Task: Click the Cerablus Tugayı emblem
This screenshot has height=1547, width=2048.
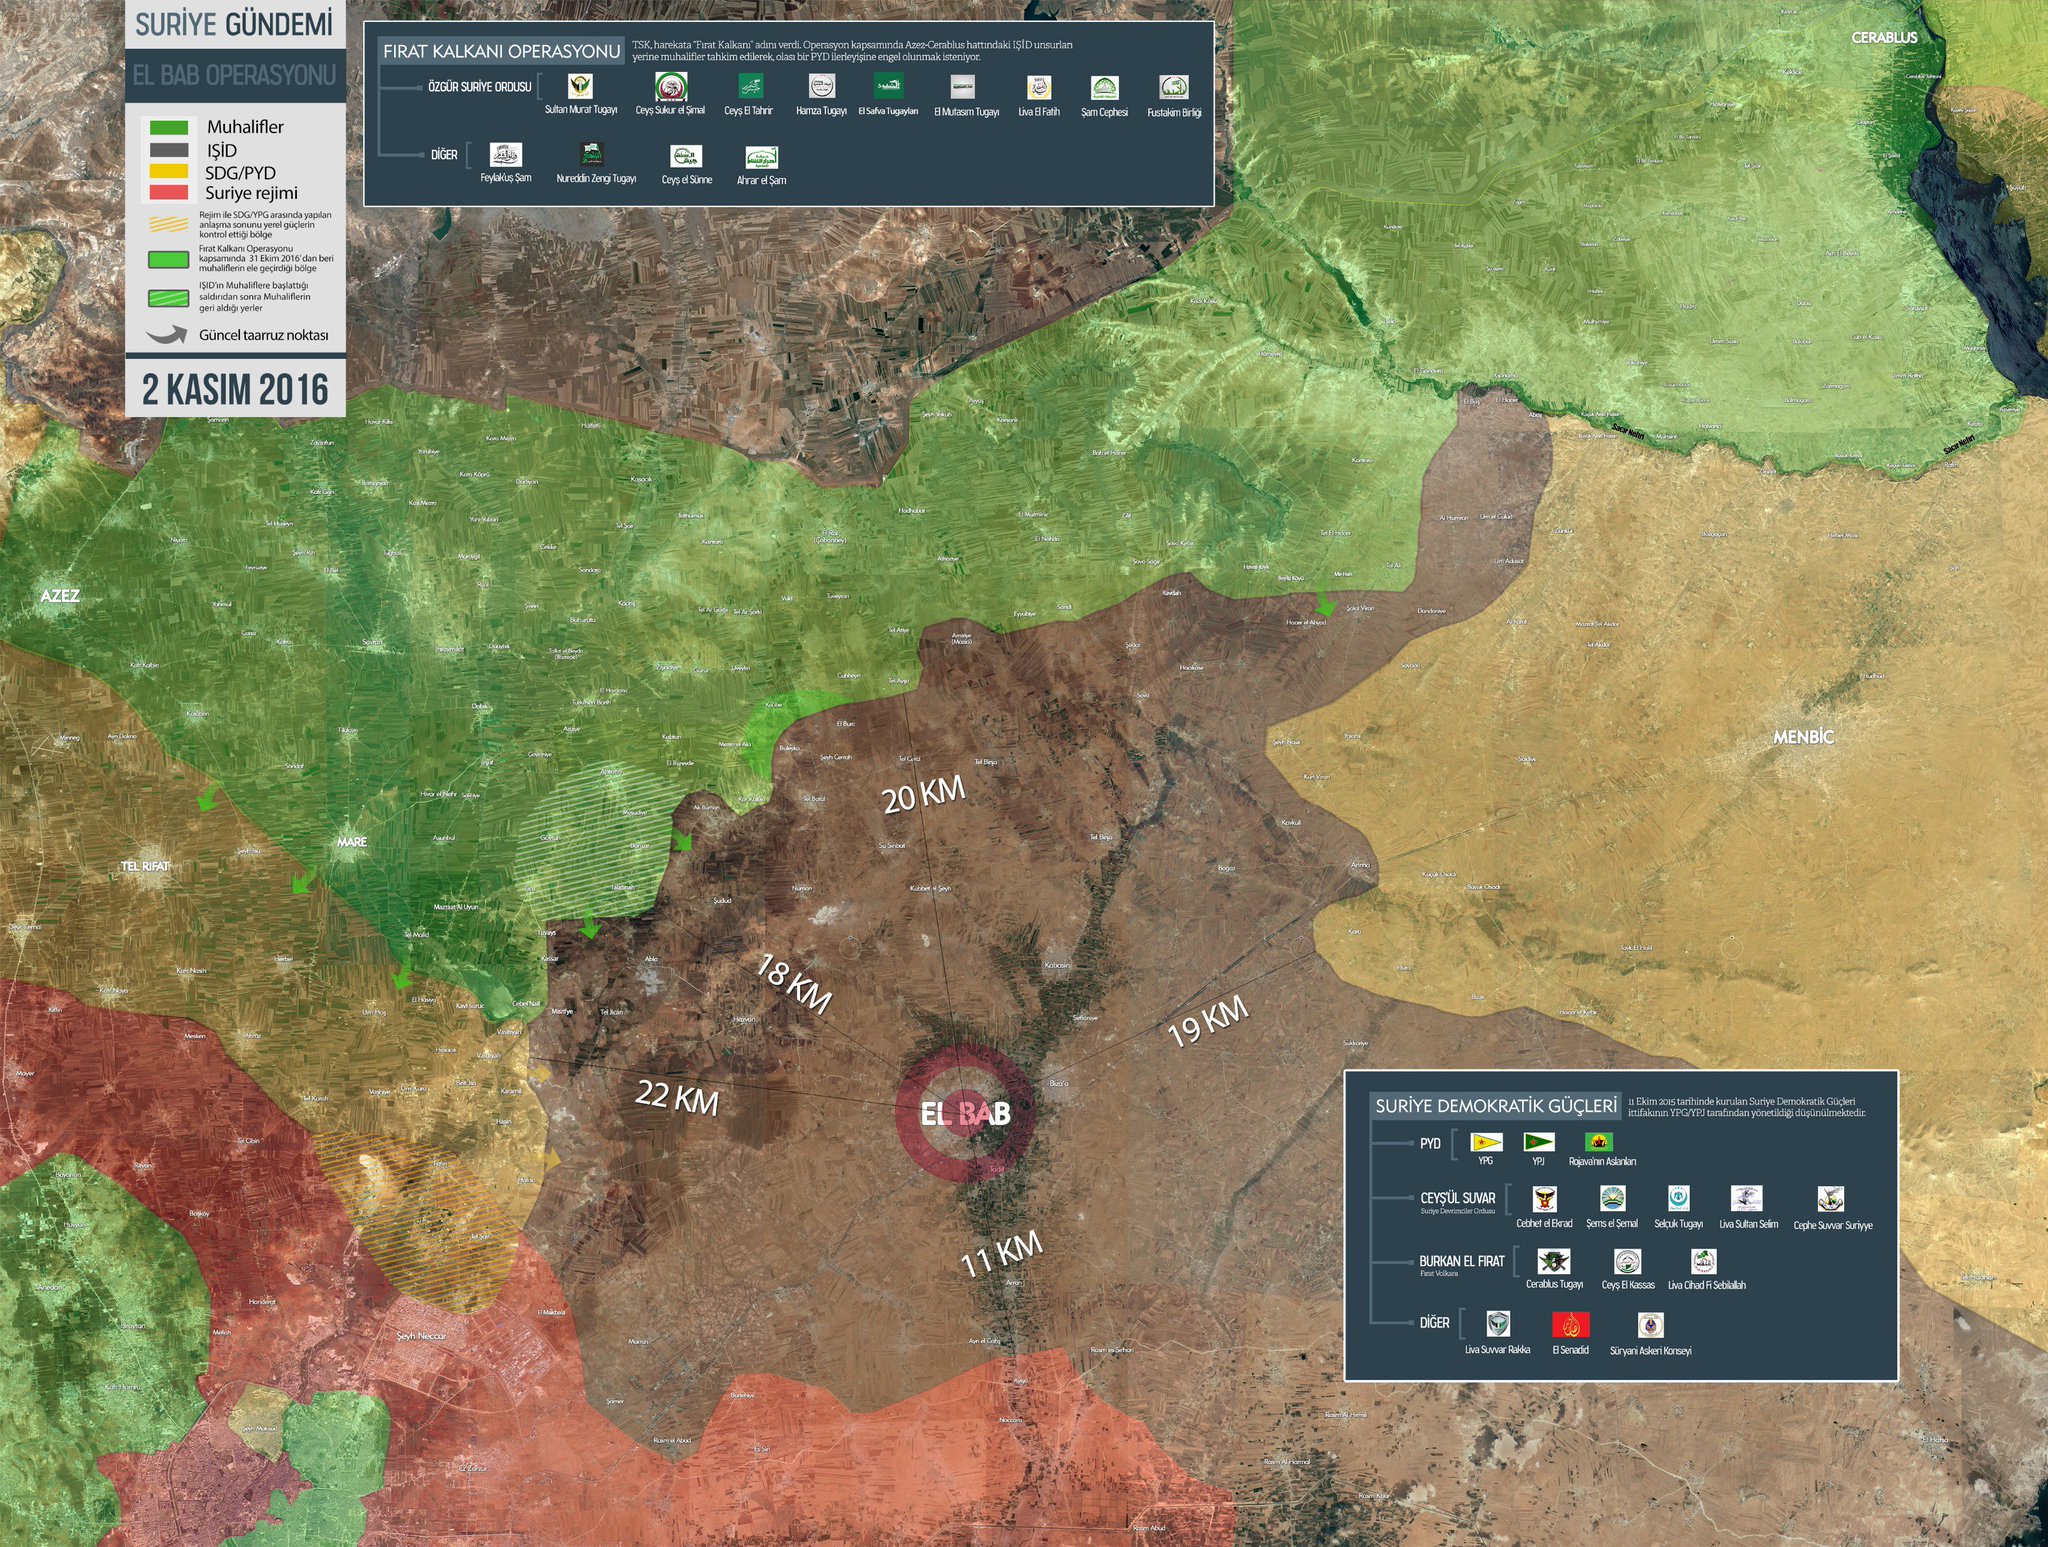Action: coord(1553,1261)
